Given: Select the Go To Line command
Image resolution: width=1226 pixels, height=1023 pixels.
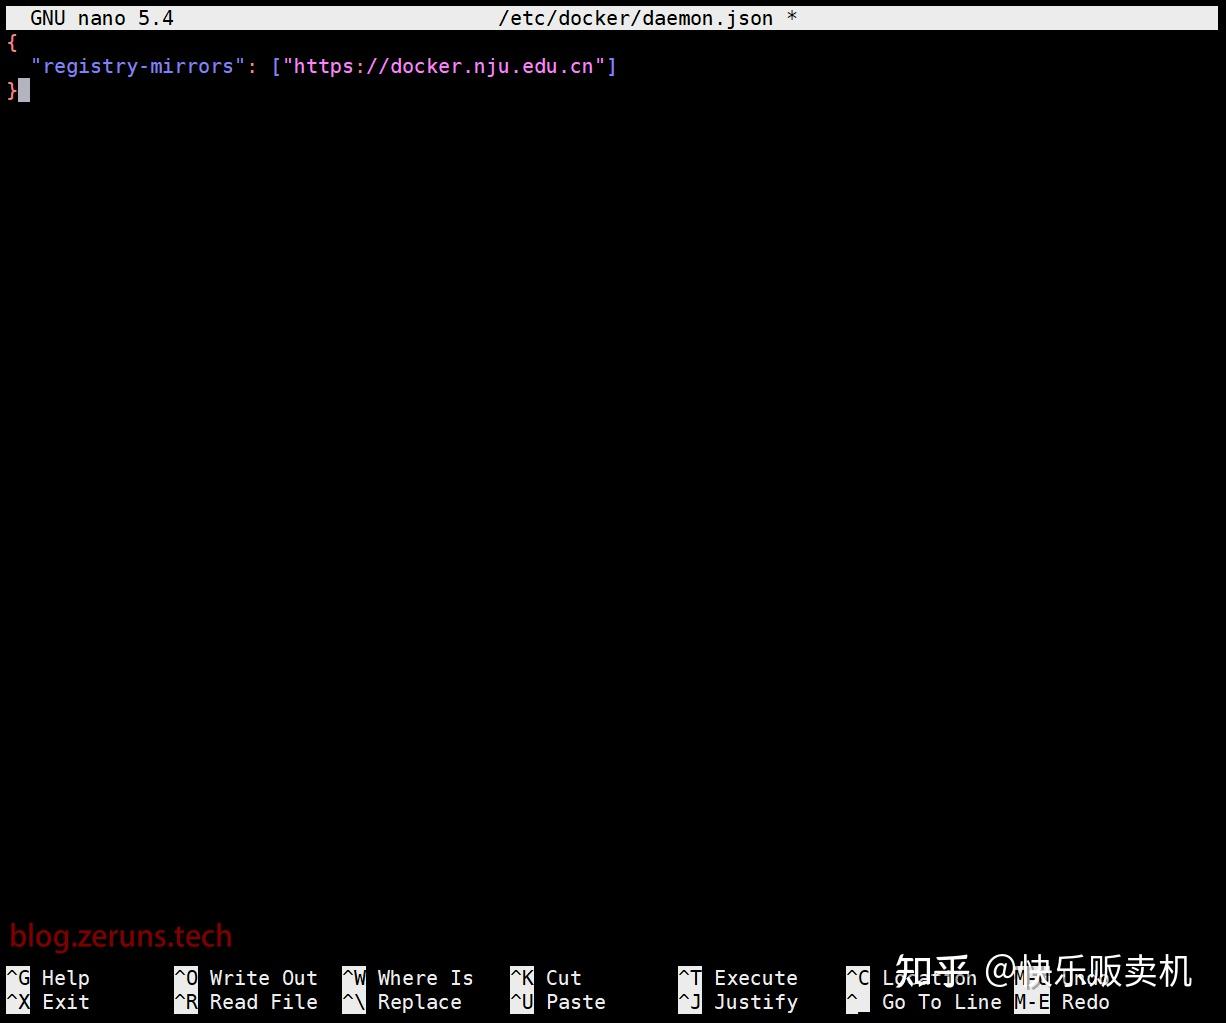Looking at the screenshot, I should pos(941,1001).
